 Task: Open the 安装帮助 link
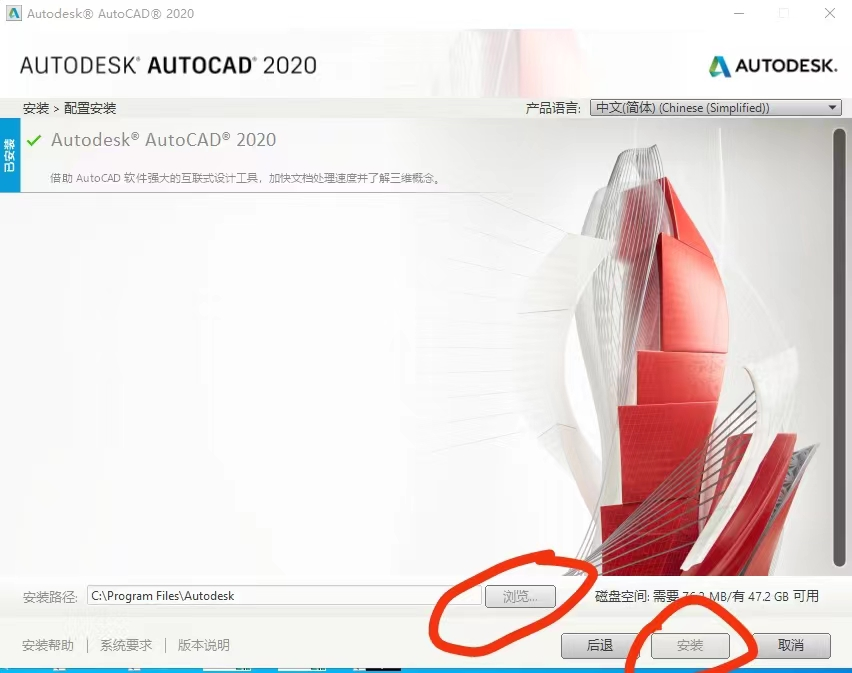[x=48, y=645]
